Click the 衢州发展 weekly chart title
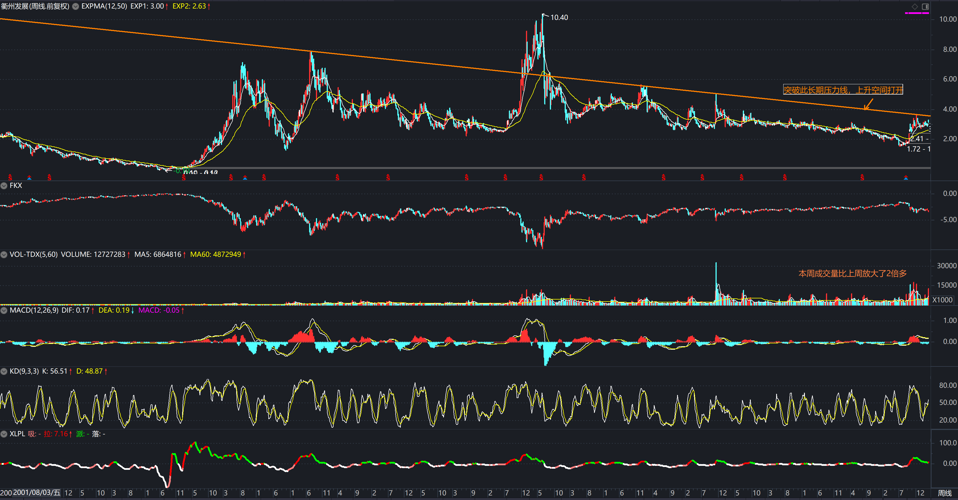 40,6
